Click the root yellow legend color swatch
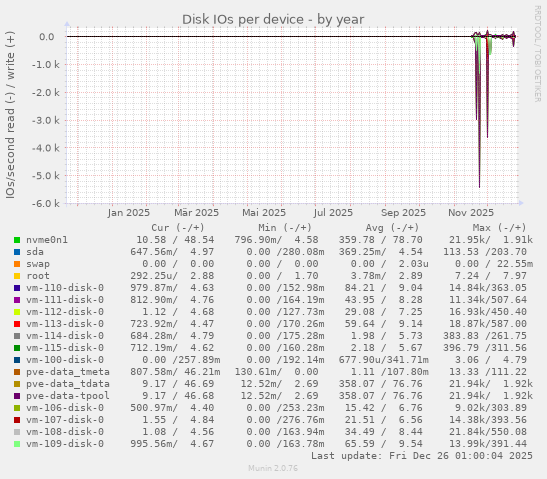The width and height of the screenshot is (547, 479). pyautogui.click(x=17, y=276)
